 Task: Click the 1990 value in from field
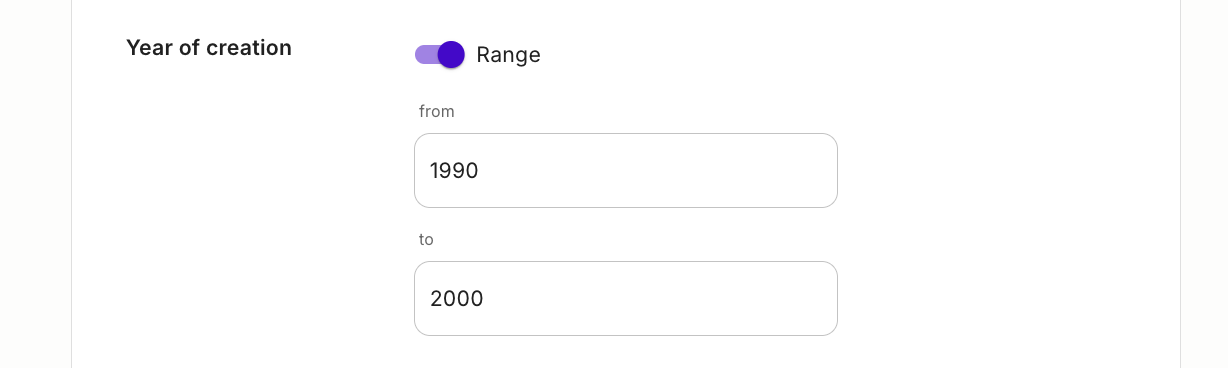point(454,171)
